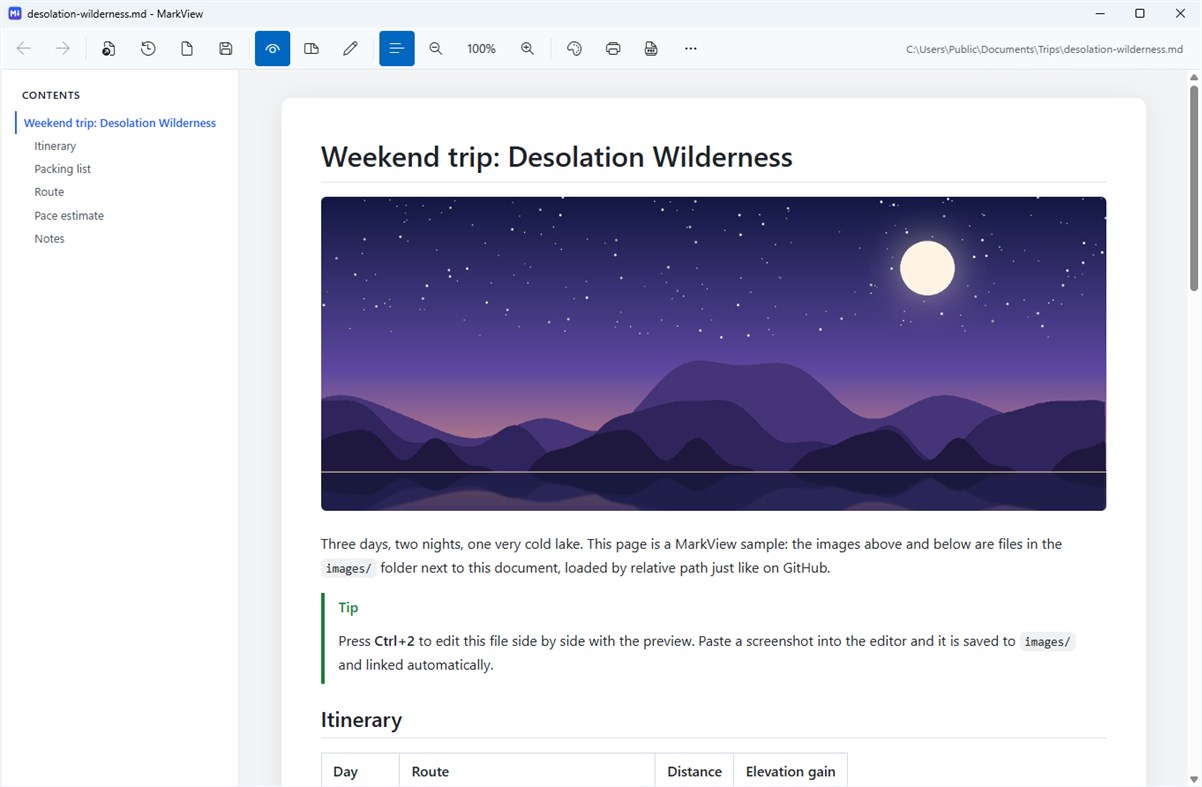
Task: Switch to preview-only mode eye icon
Action: 272,48
